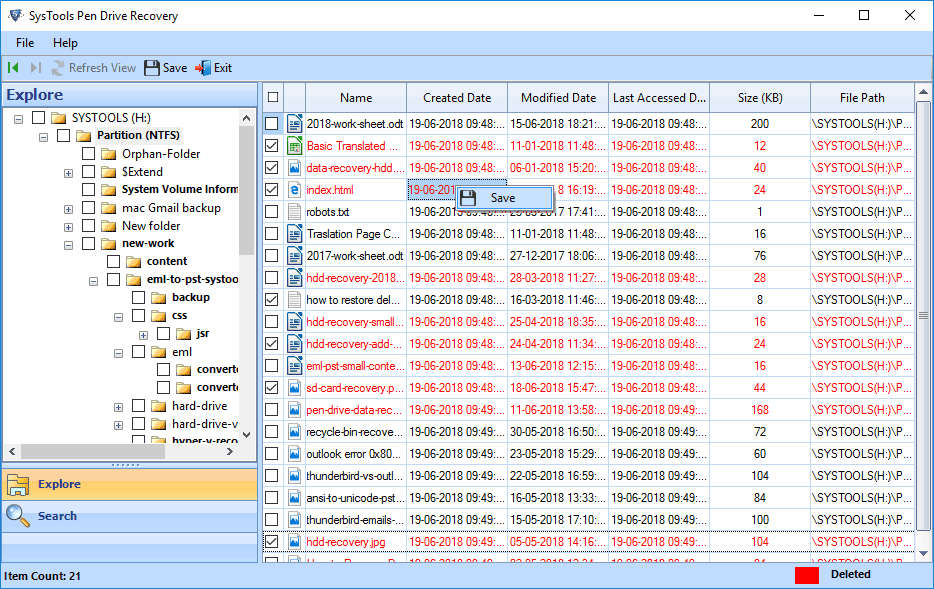Check the SYSTOOLS (H:) tree checkbox
Screen dimensions: 934x589
tap(39, 118)
